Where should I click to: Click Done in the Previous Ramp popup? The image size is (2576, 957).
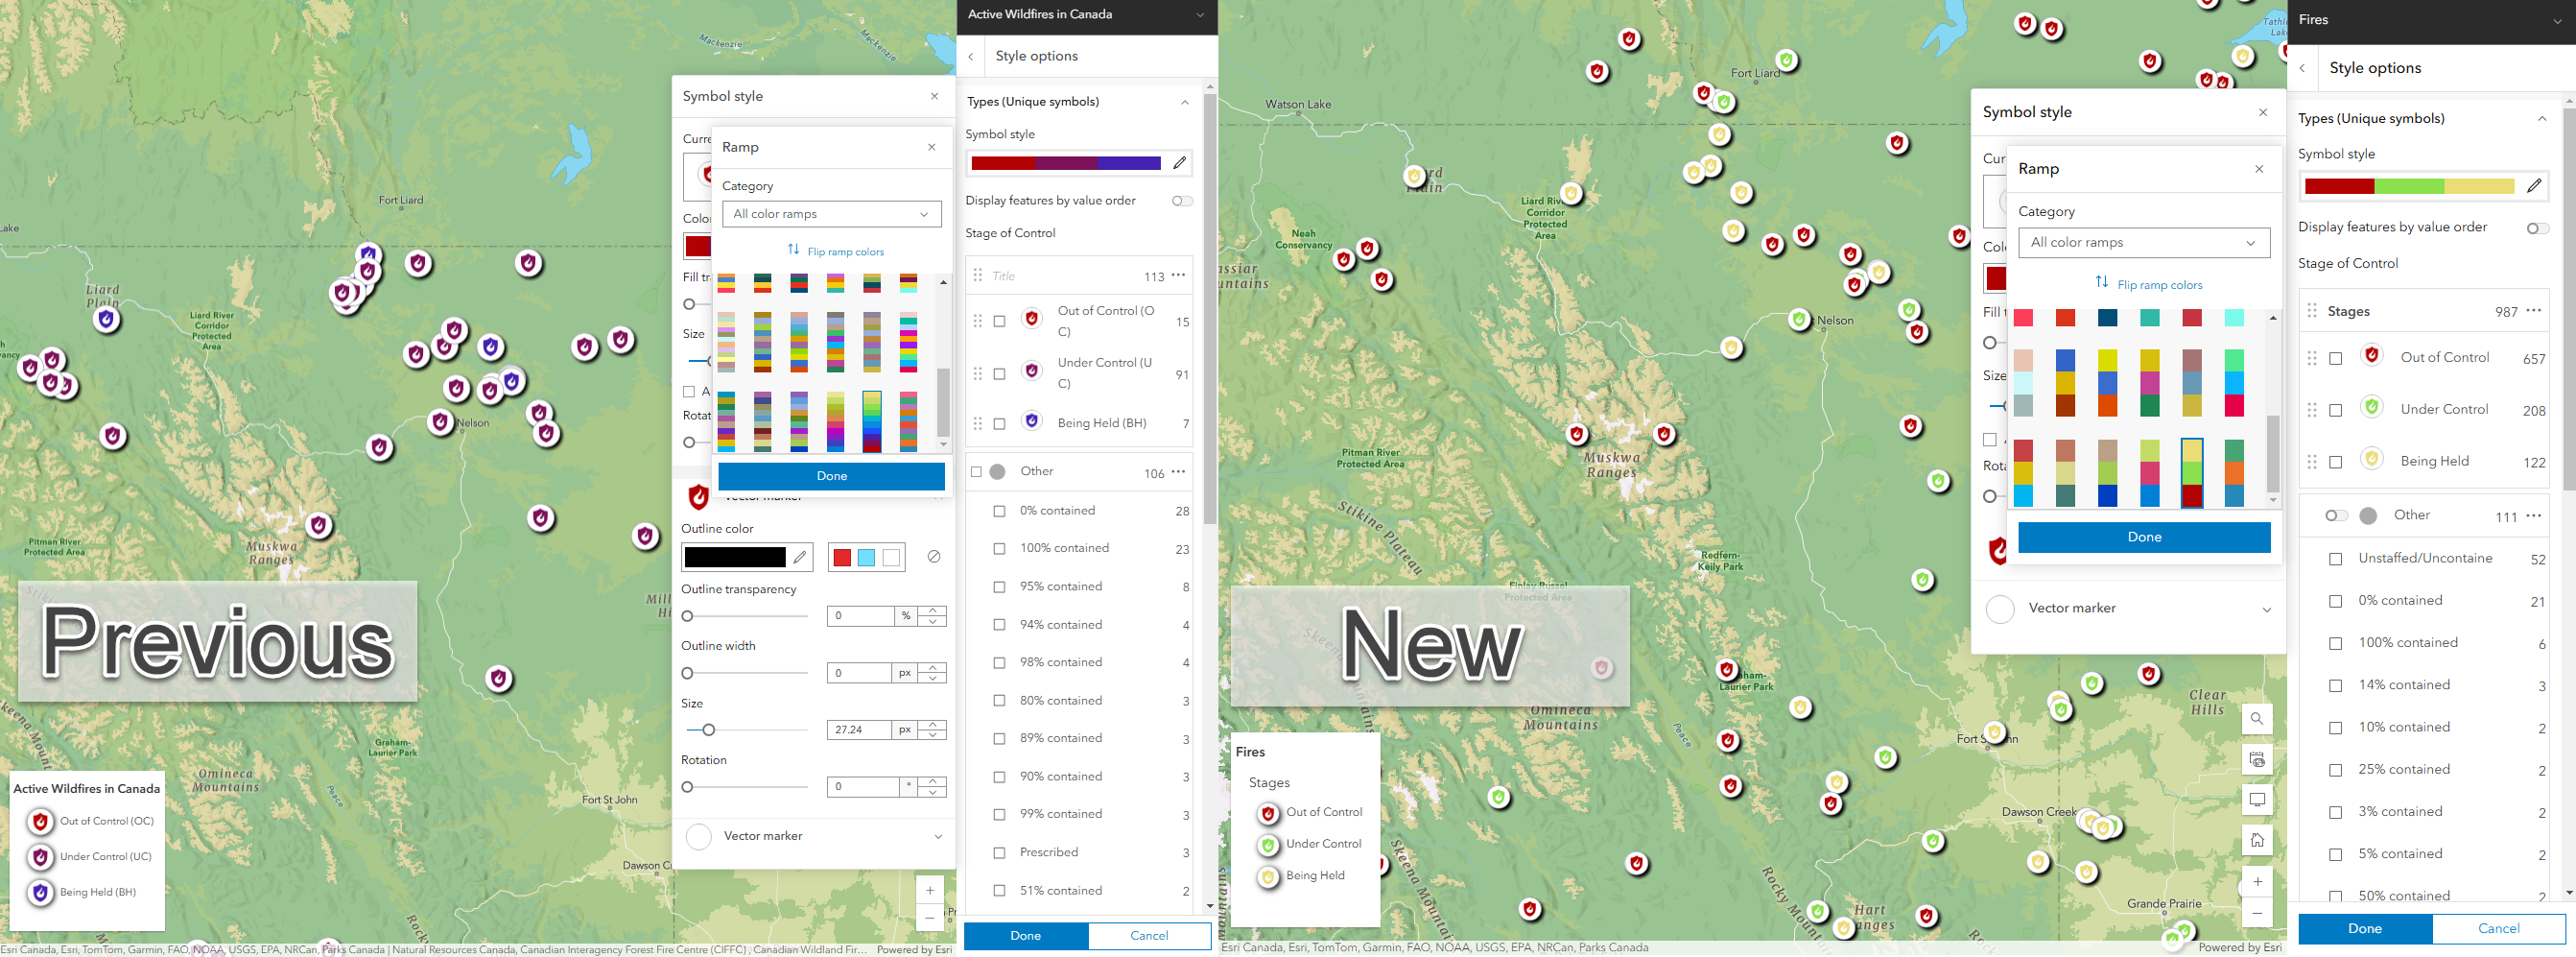pos(831,476)
